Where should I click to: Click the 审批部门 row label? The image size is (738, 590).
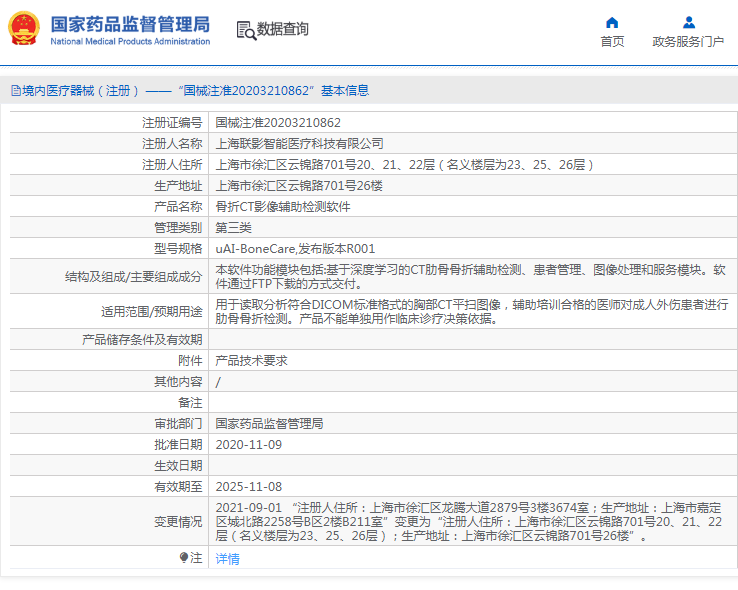coord(178,424)
